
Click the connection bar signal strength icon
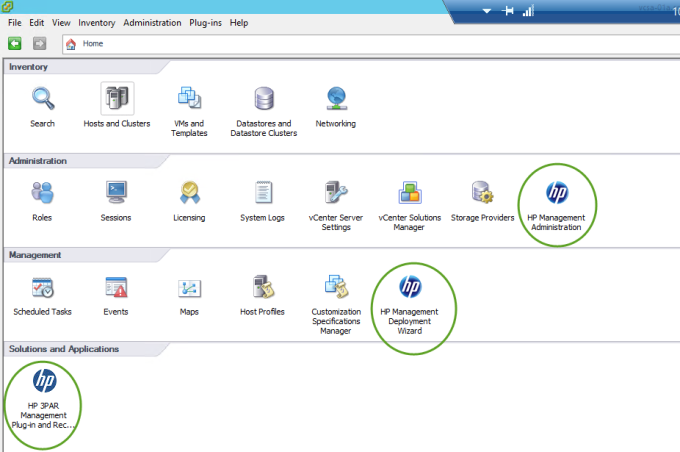[x=528, y=10]
